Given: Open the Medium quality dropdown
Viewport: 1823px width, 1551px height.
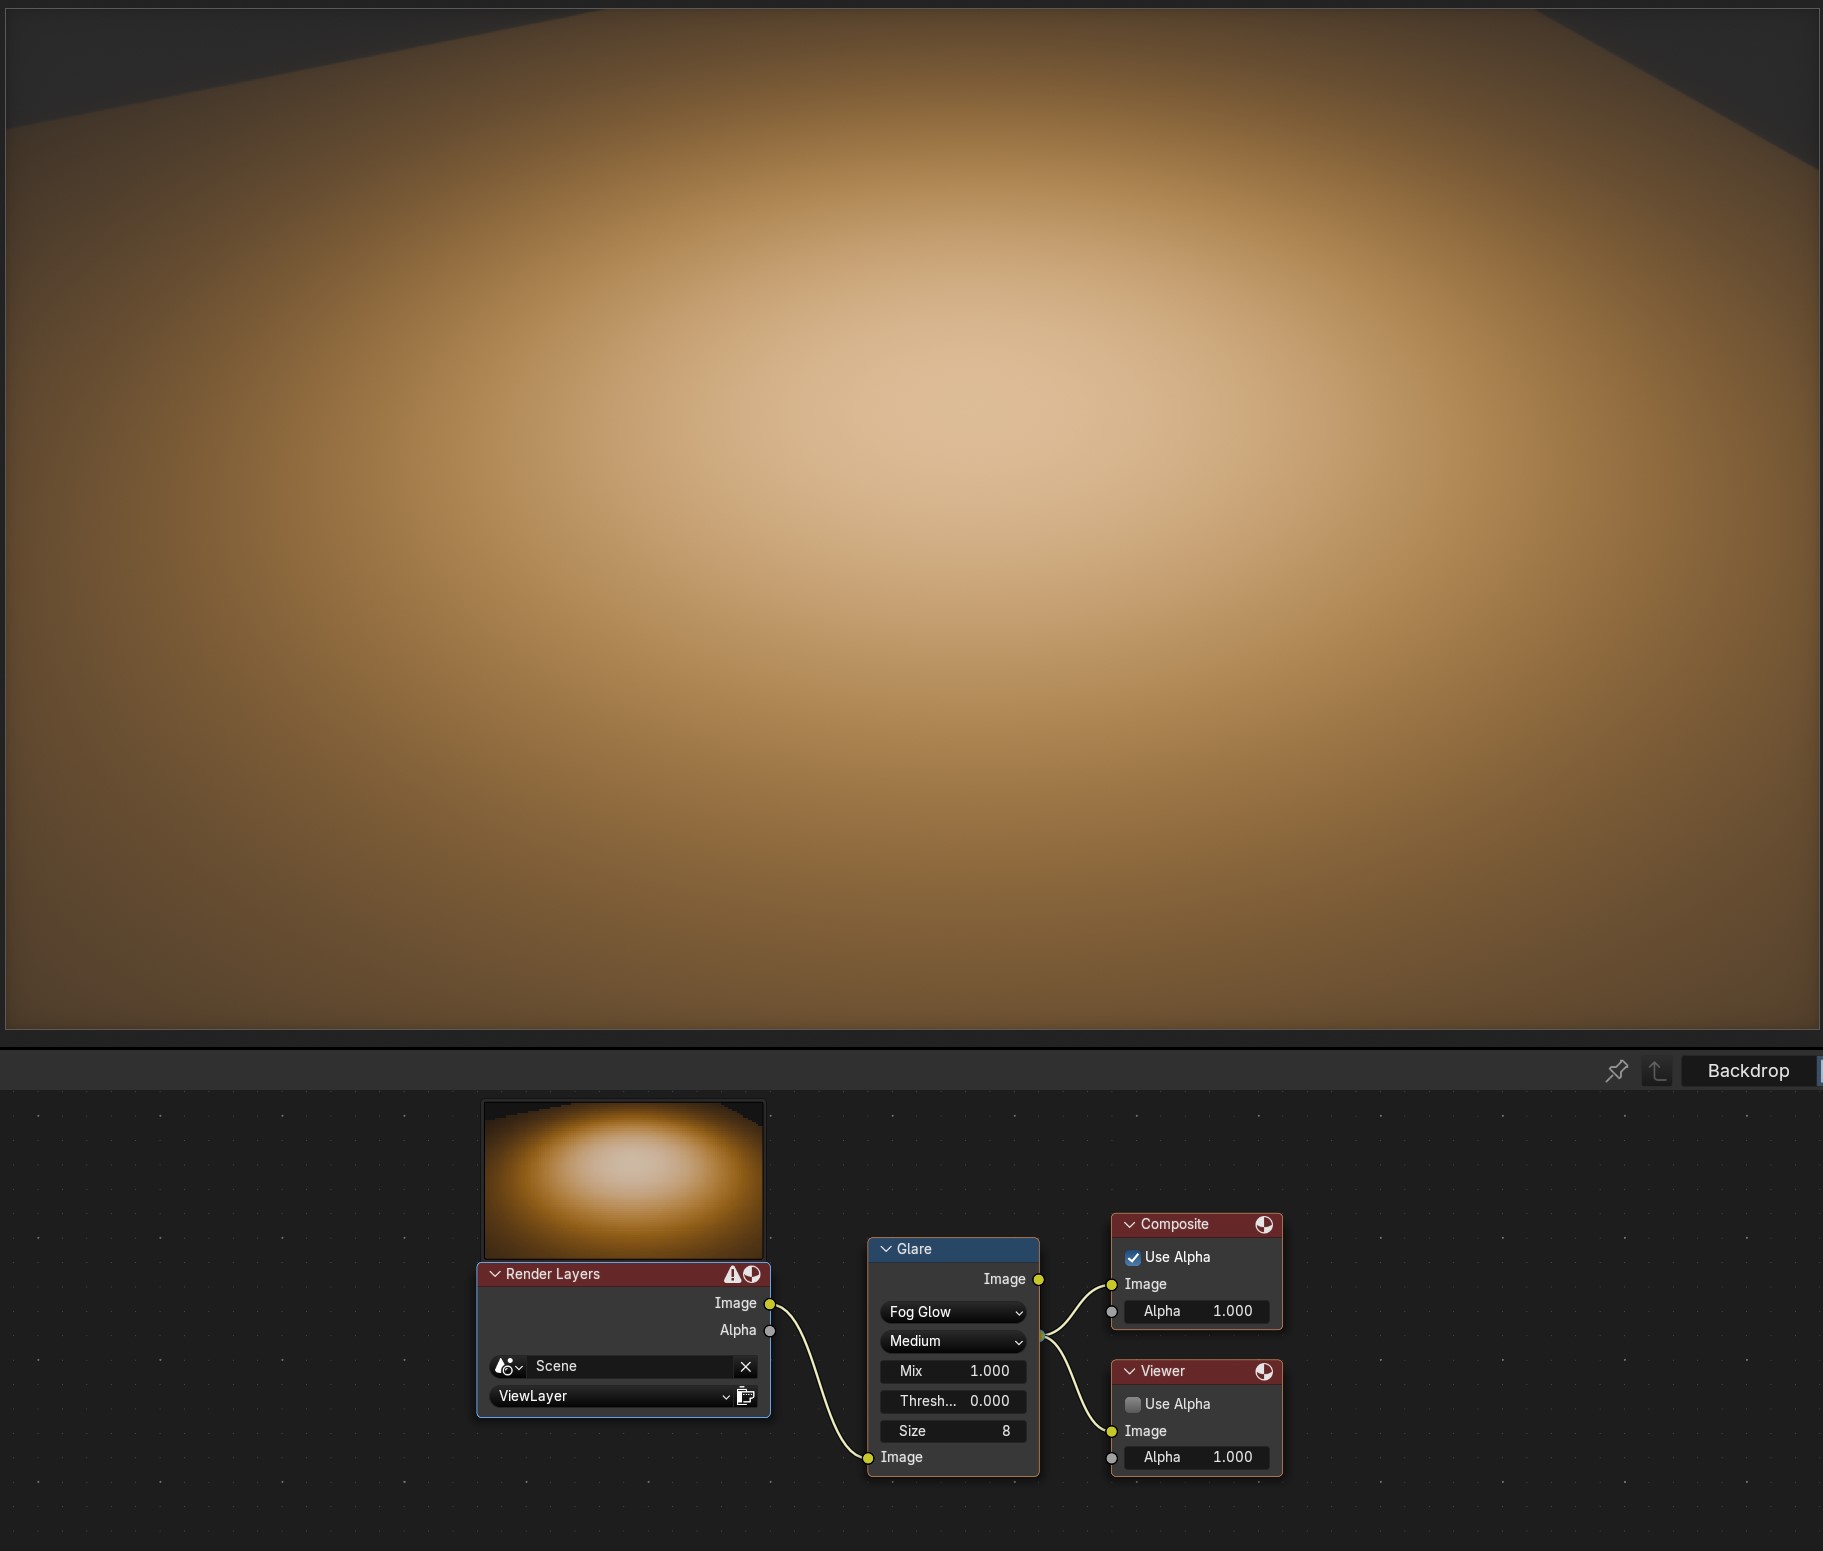Looking at the screenshot, I should point(953,1341).
